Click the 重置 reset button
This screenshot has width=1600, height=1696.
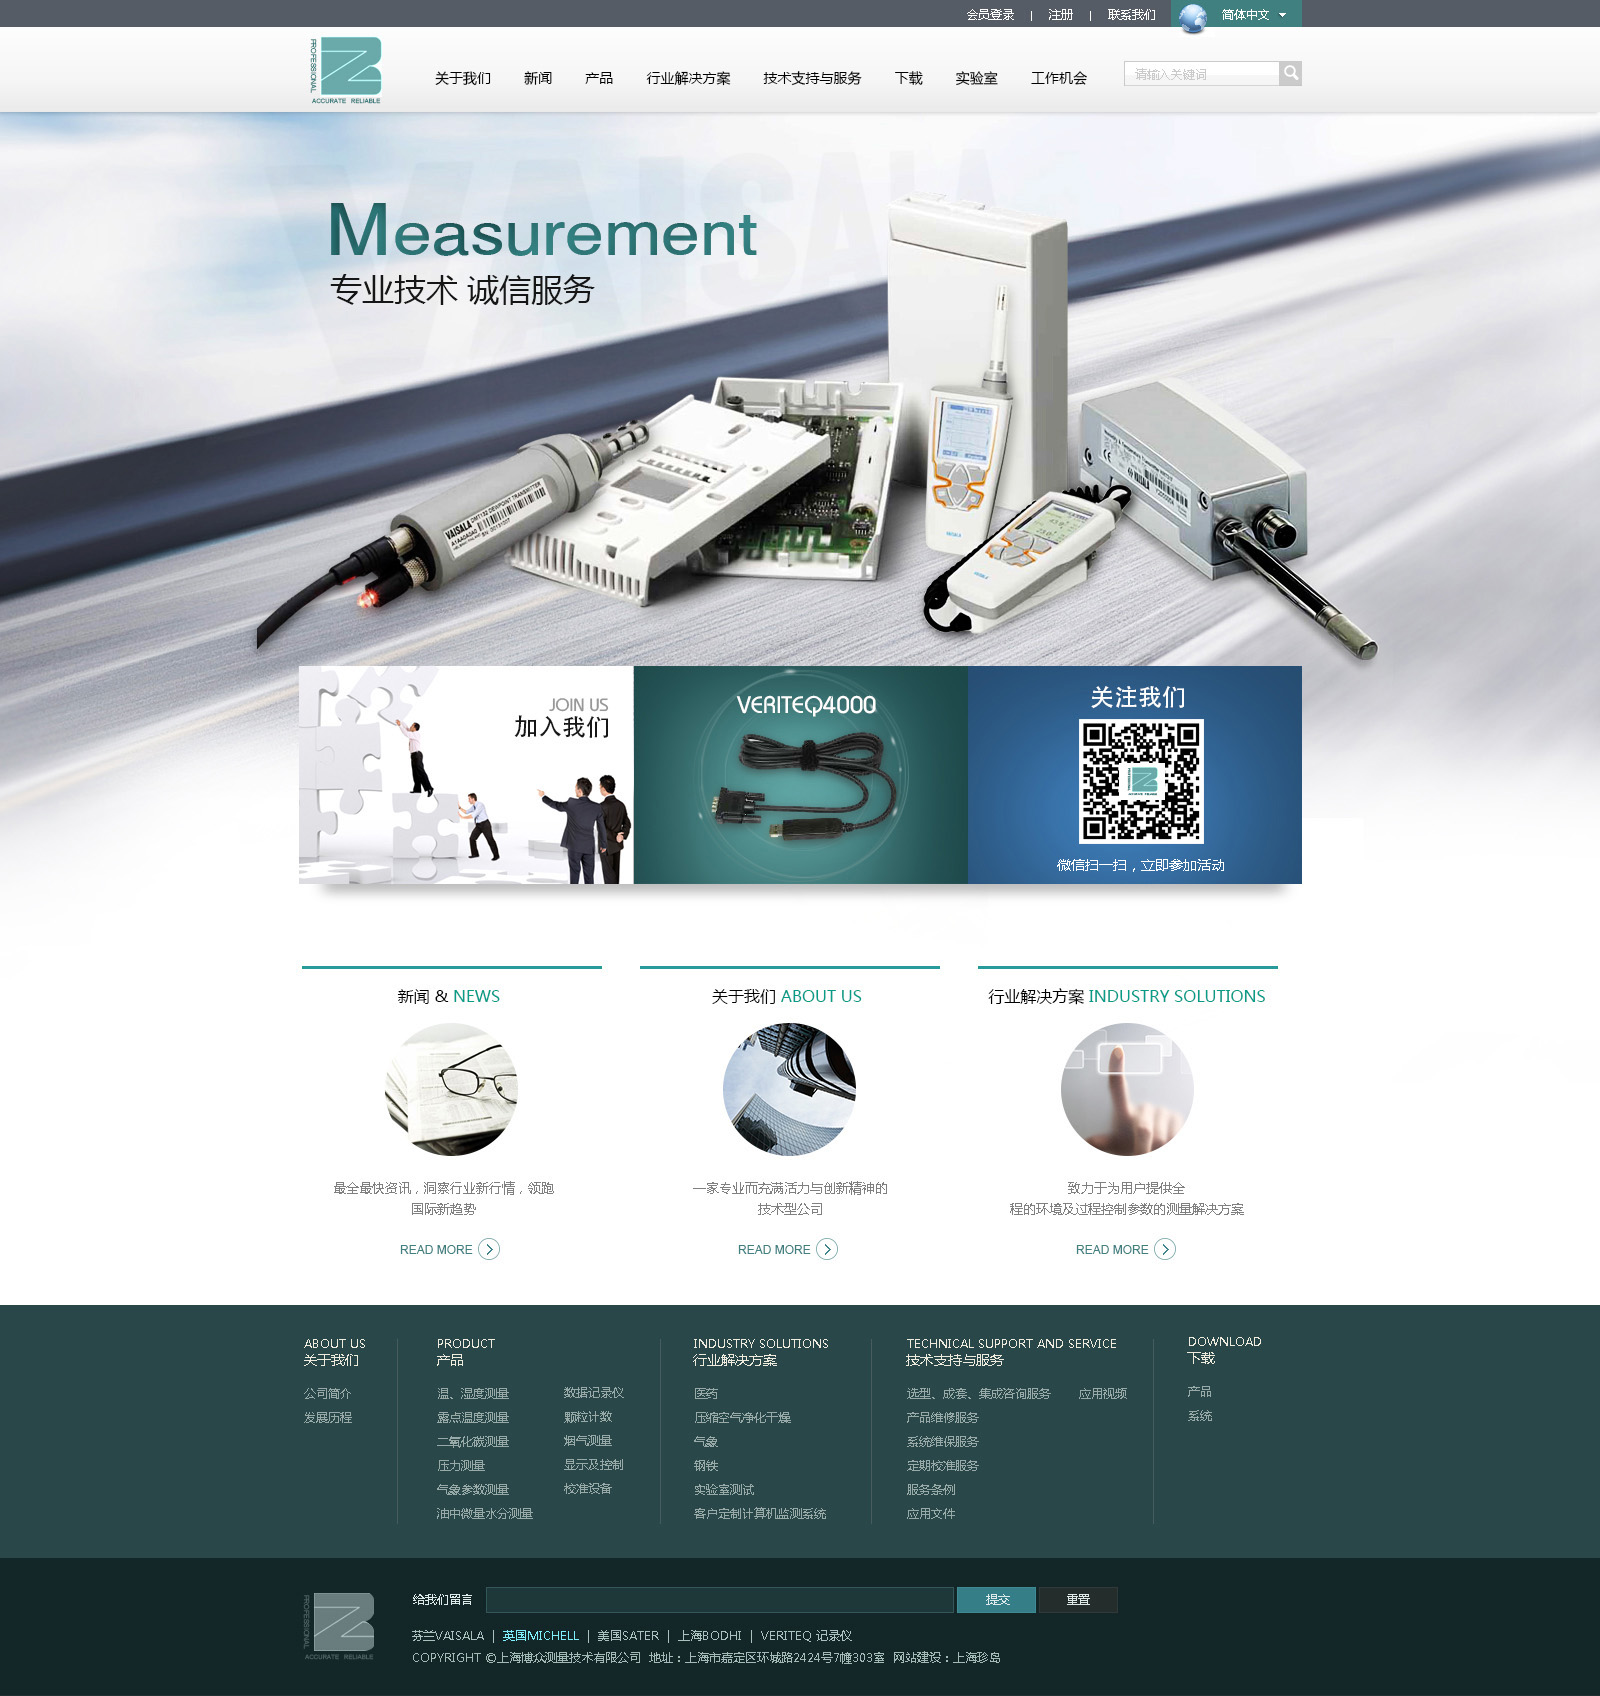point(1078,1599)
